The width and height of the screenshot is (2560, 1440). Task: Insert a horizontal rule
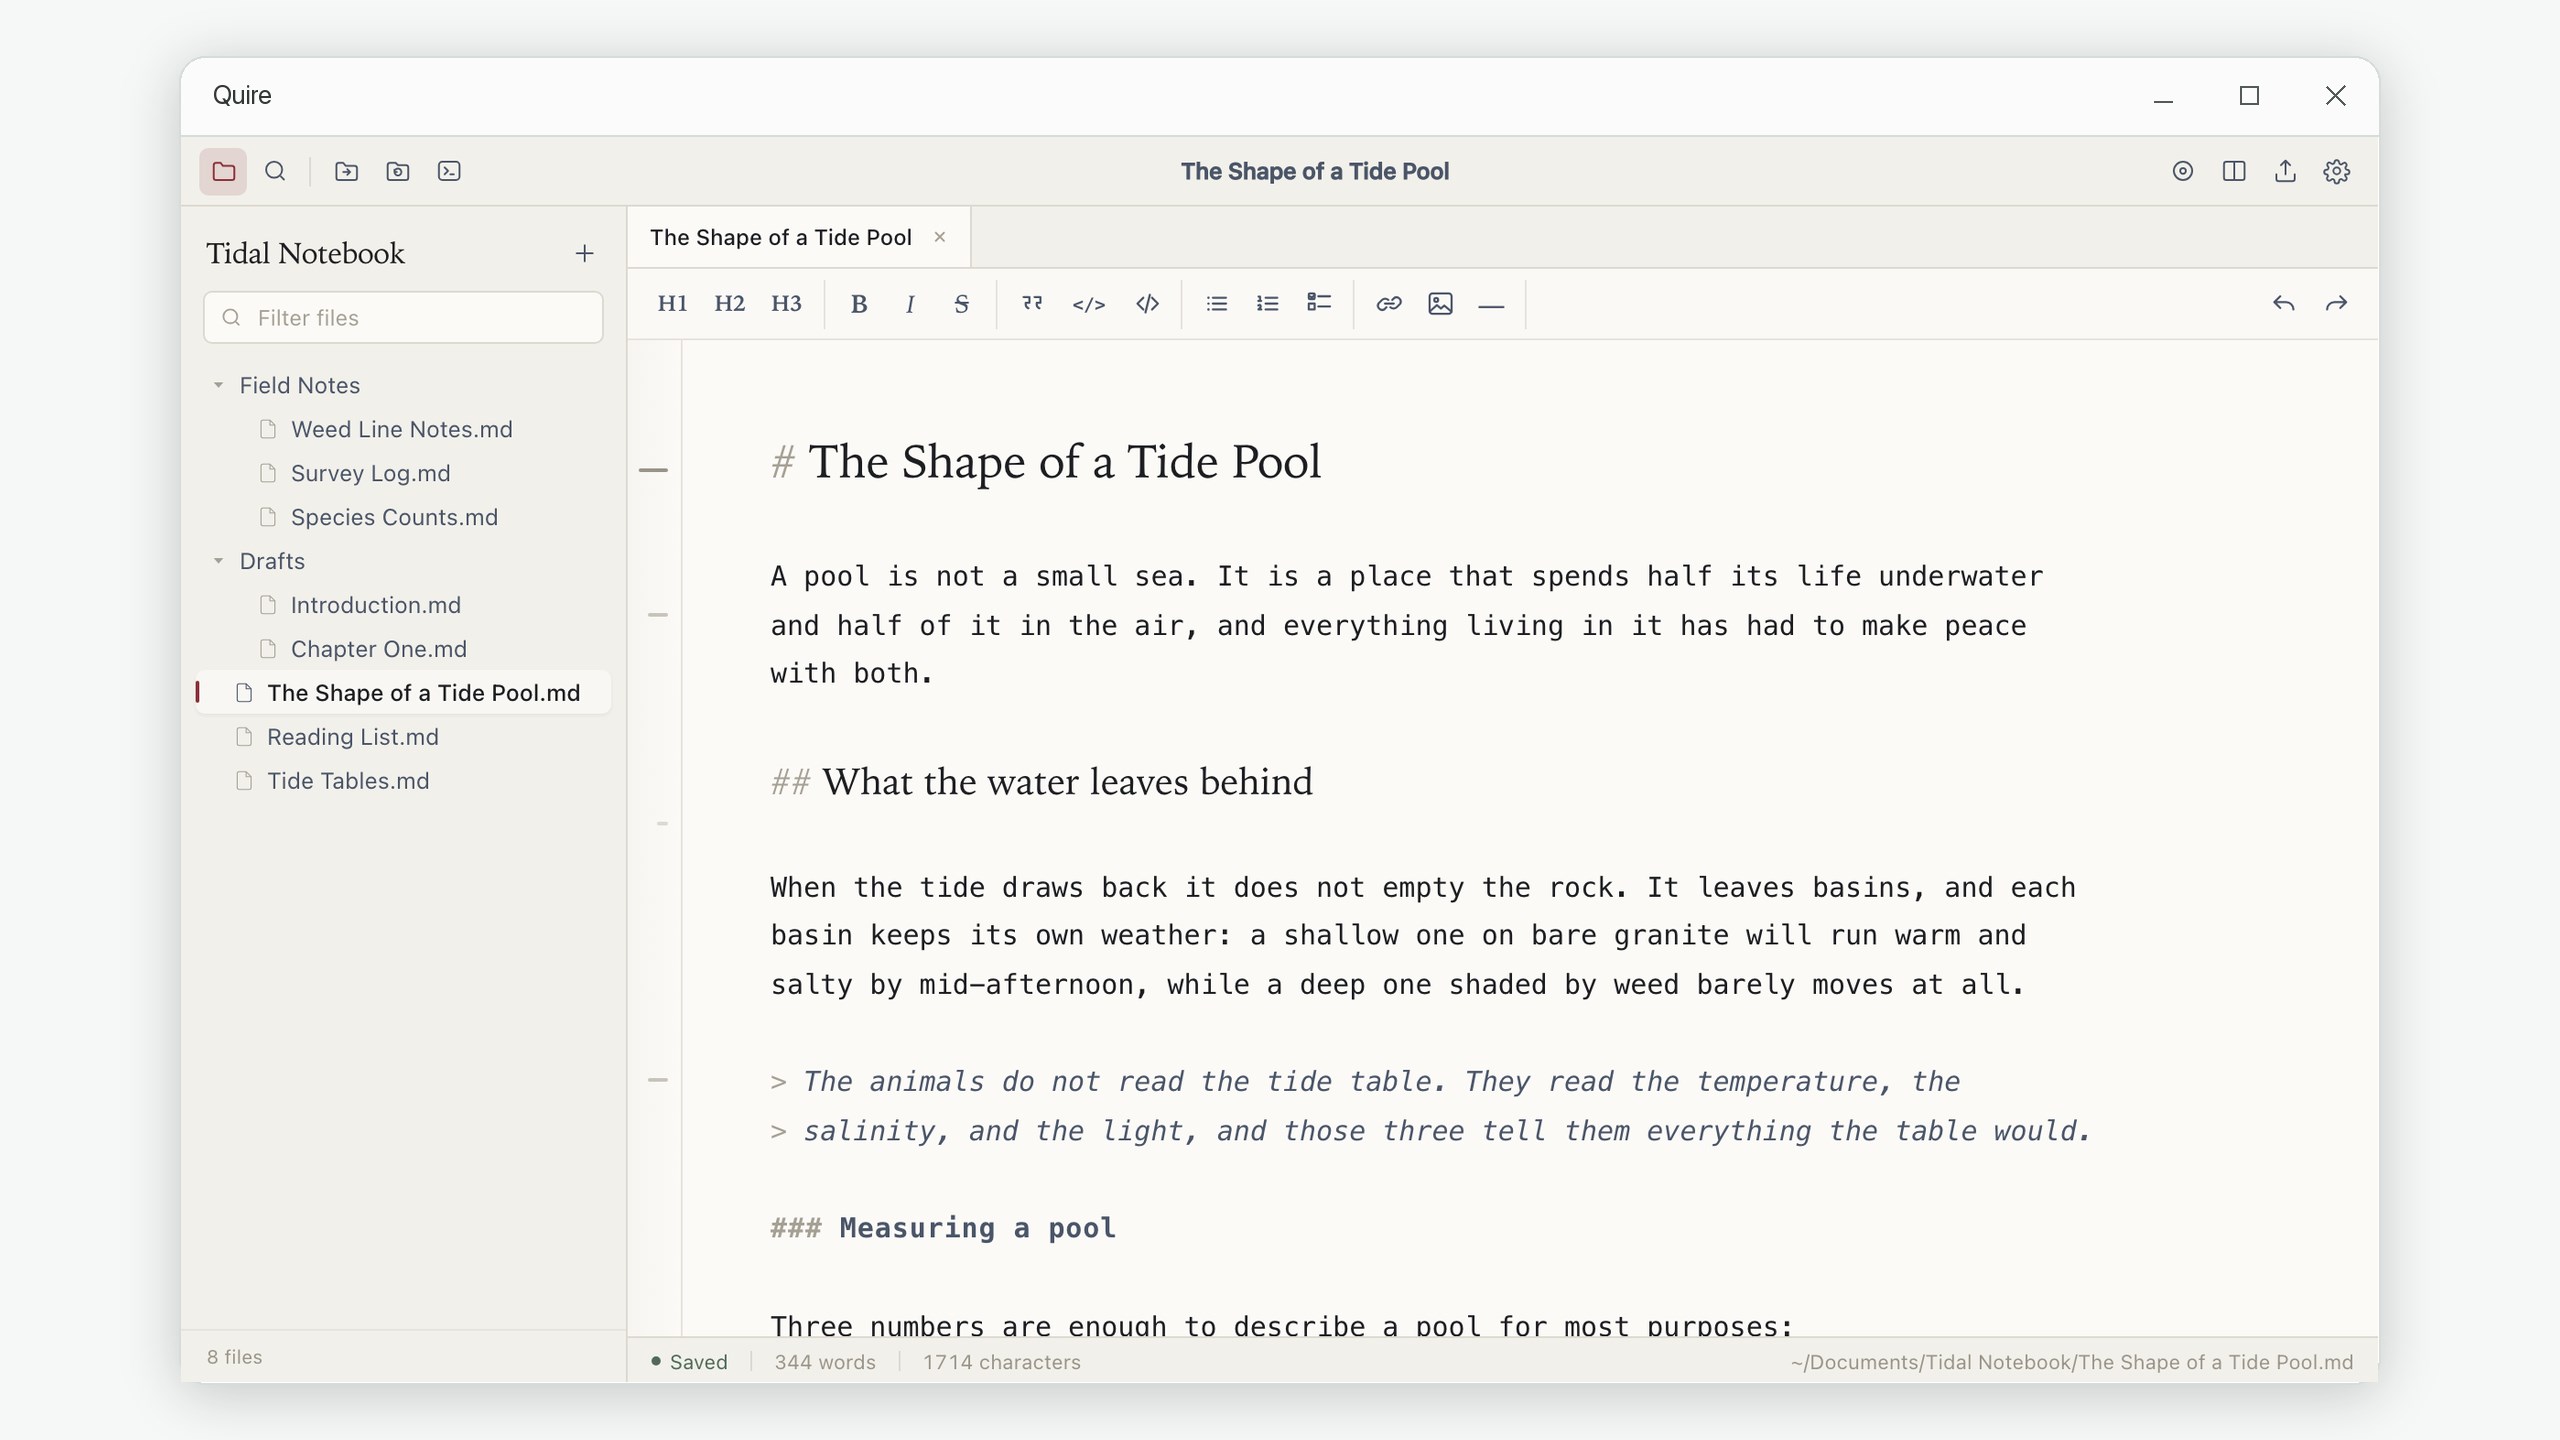1491,304
